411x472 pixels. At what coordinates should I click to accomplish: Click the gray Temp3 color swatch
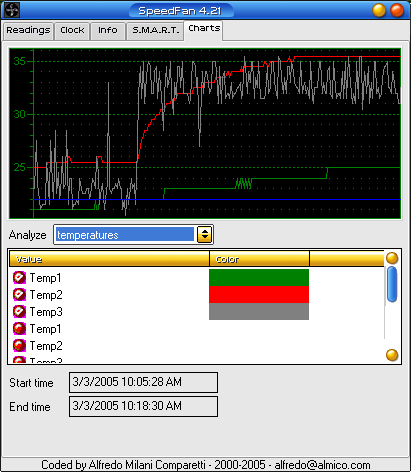tap(259, 311)
